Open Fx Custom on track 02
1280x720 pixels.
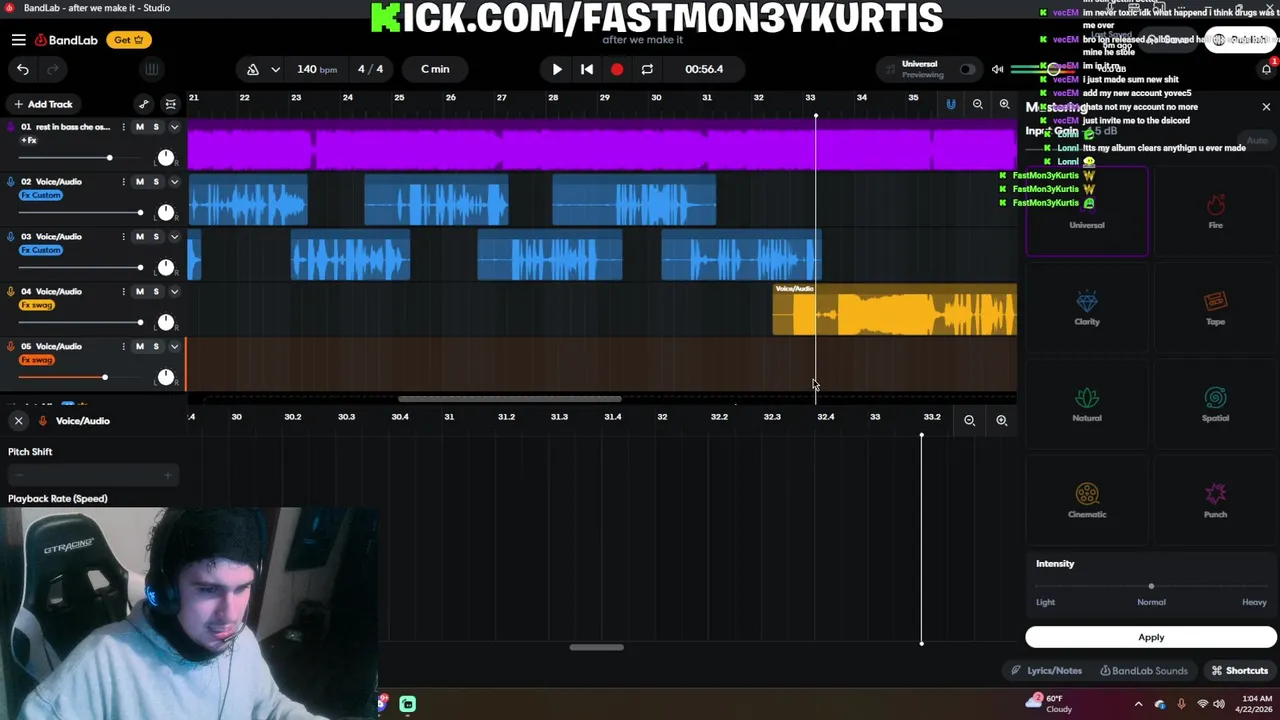(x=41, y=195)
